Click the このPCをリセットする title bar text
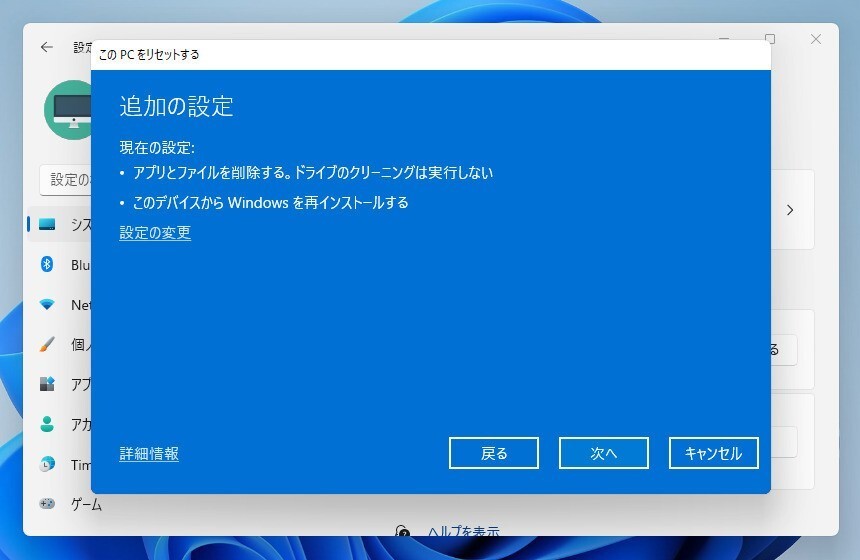 [x=149, y=54]
